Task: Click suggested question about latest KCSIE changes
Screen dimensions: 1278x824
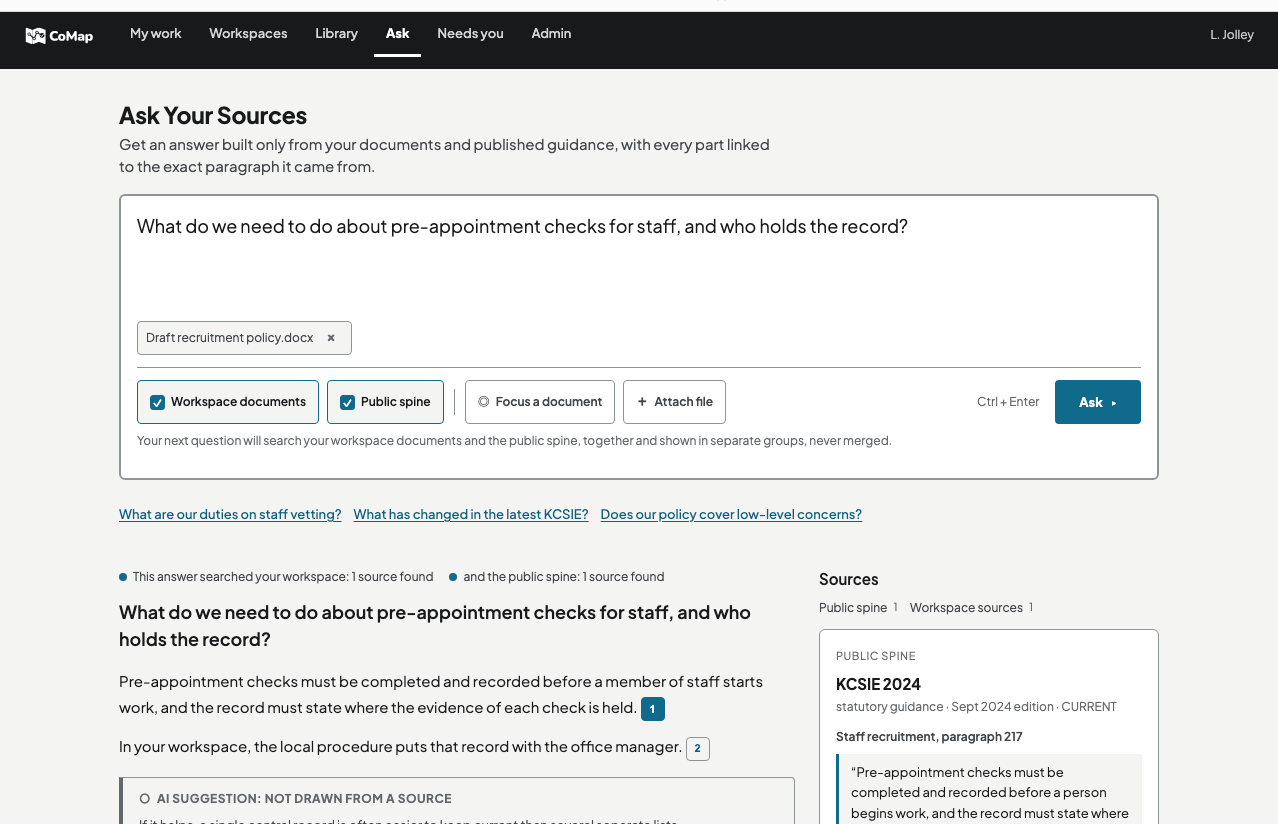Action: point(471,515)
